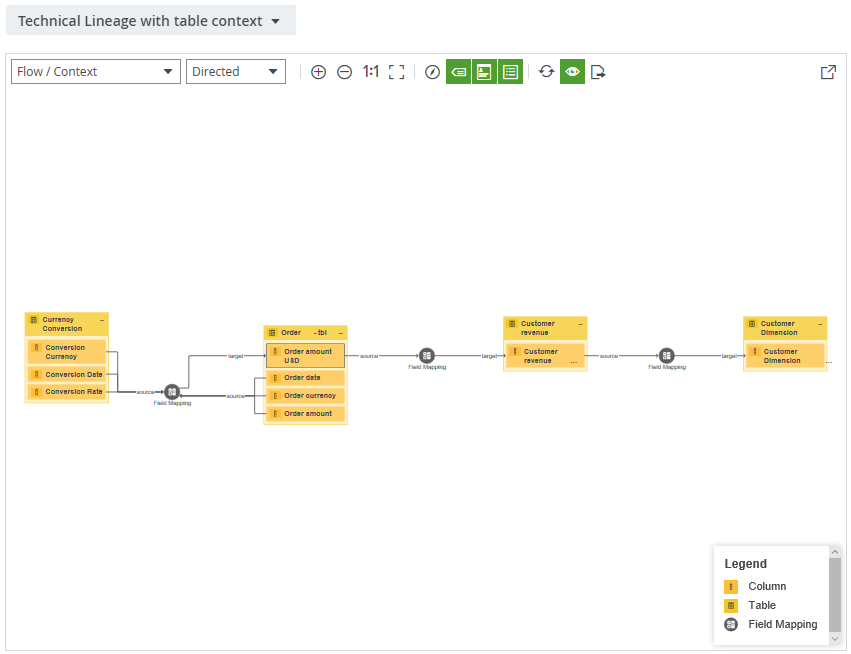The width and height of the screenshot is (851, 654).
Task: Open Technical Lineage with table context menu
Action: click(150, 21)
